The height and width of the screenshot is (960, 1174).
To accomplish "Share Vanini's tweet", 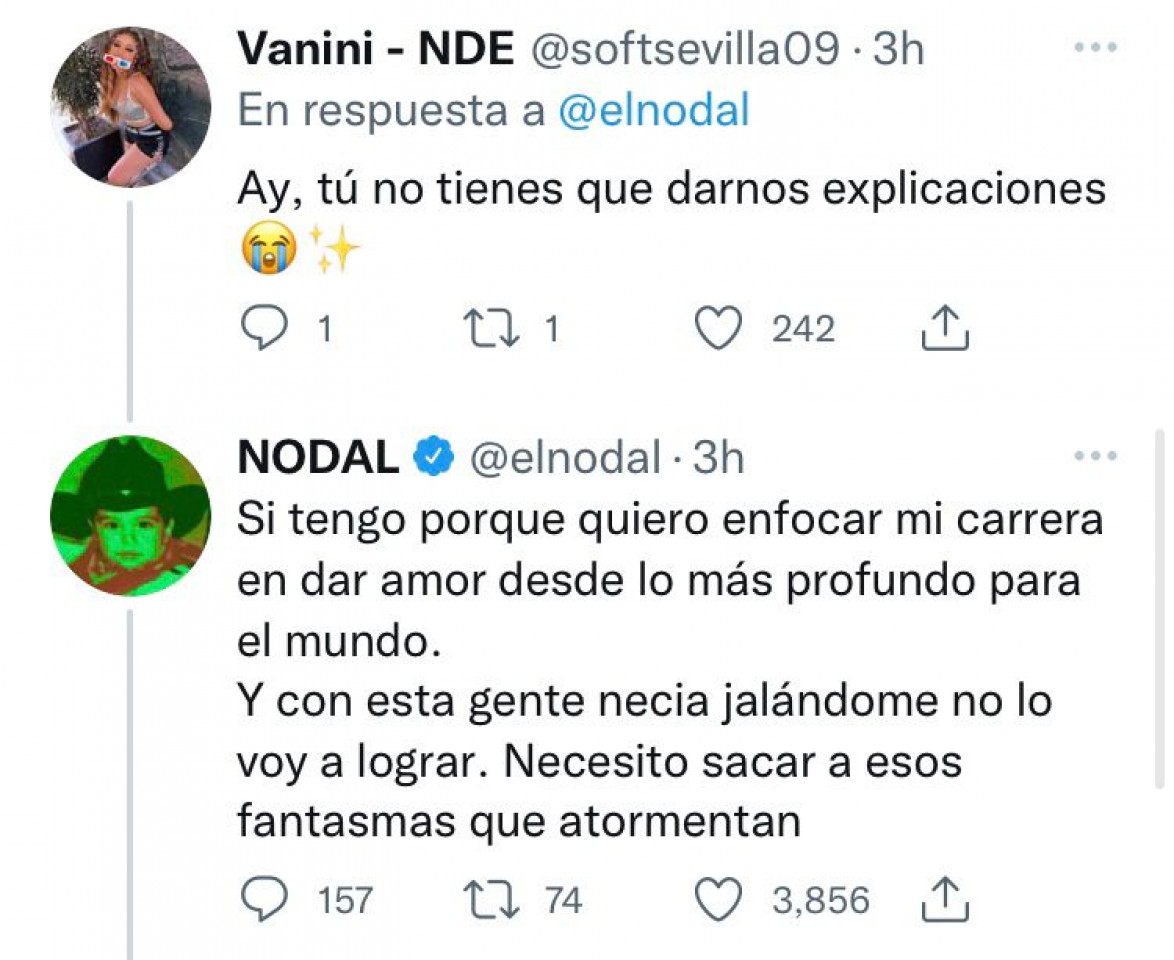I will tap(944, 330).
